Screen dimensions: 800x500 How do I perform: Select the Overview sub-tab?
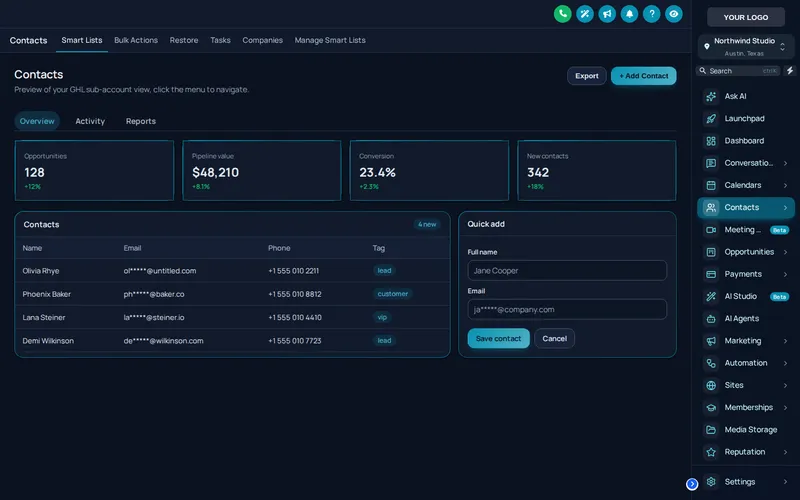click(37, 121)
